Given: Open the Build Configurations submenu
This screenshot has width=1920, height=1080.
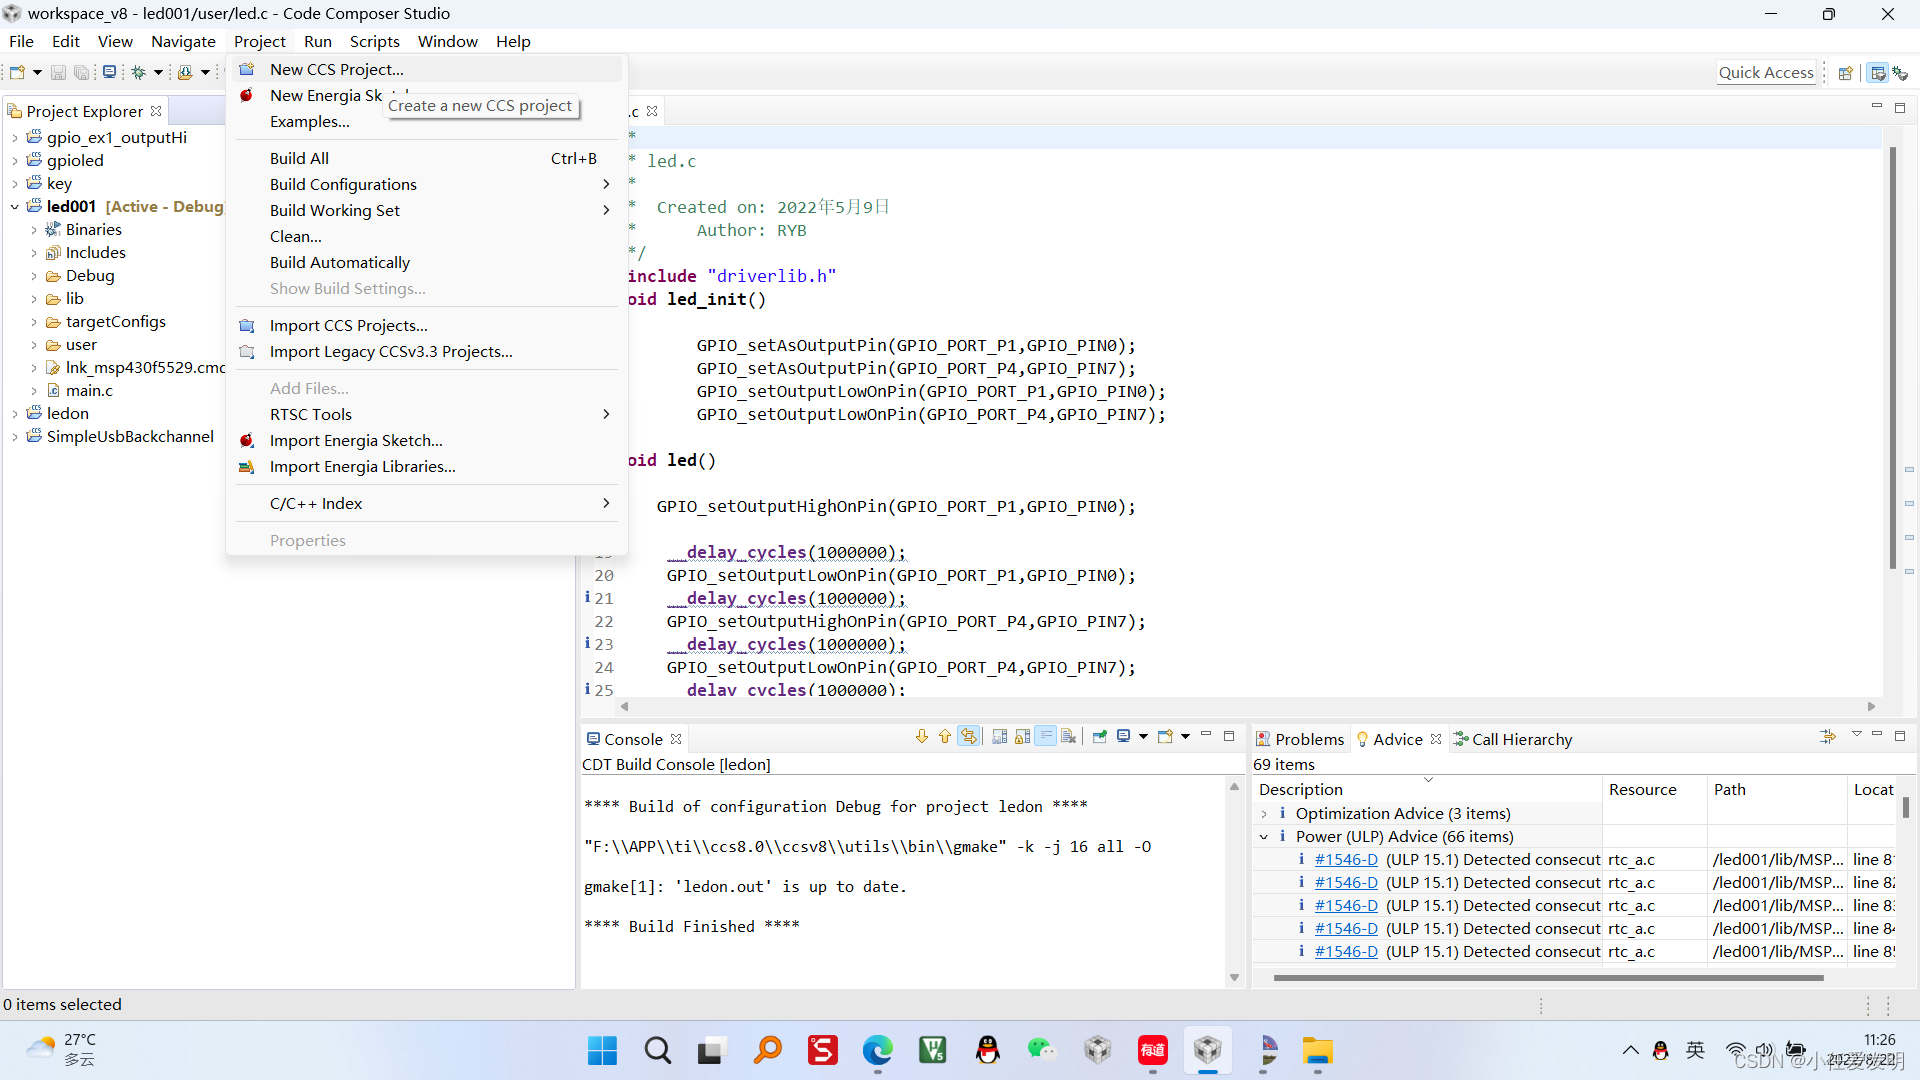Looking at the screenshot, I should coord(342,184).
